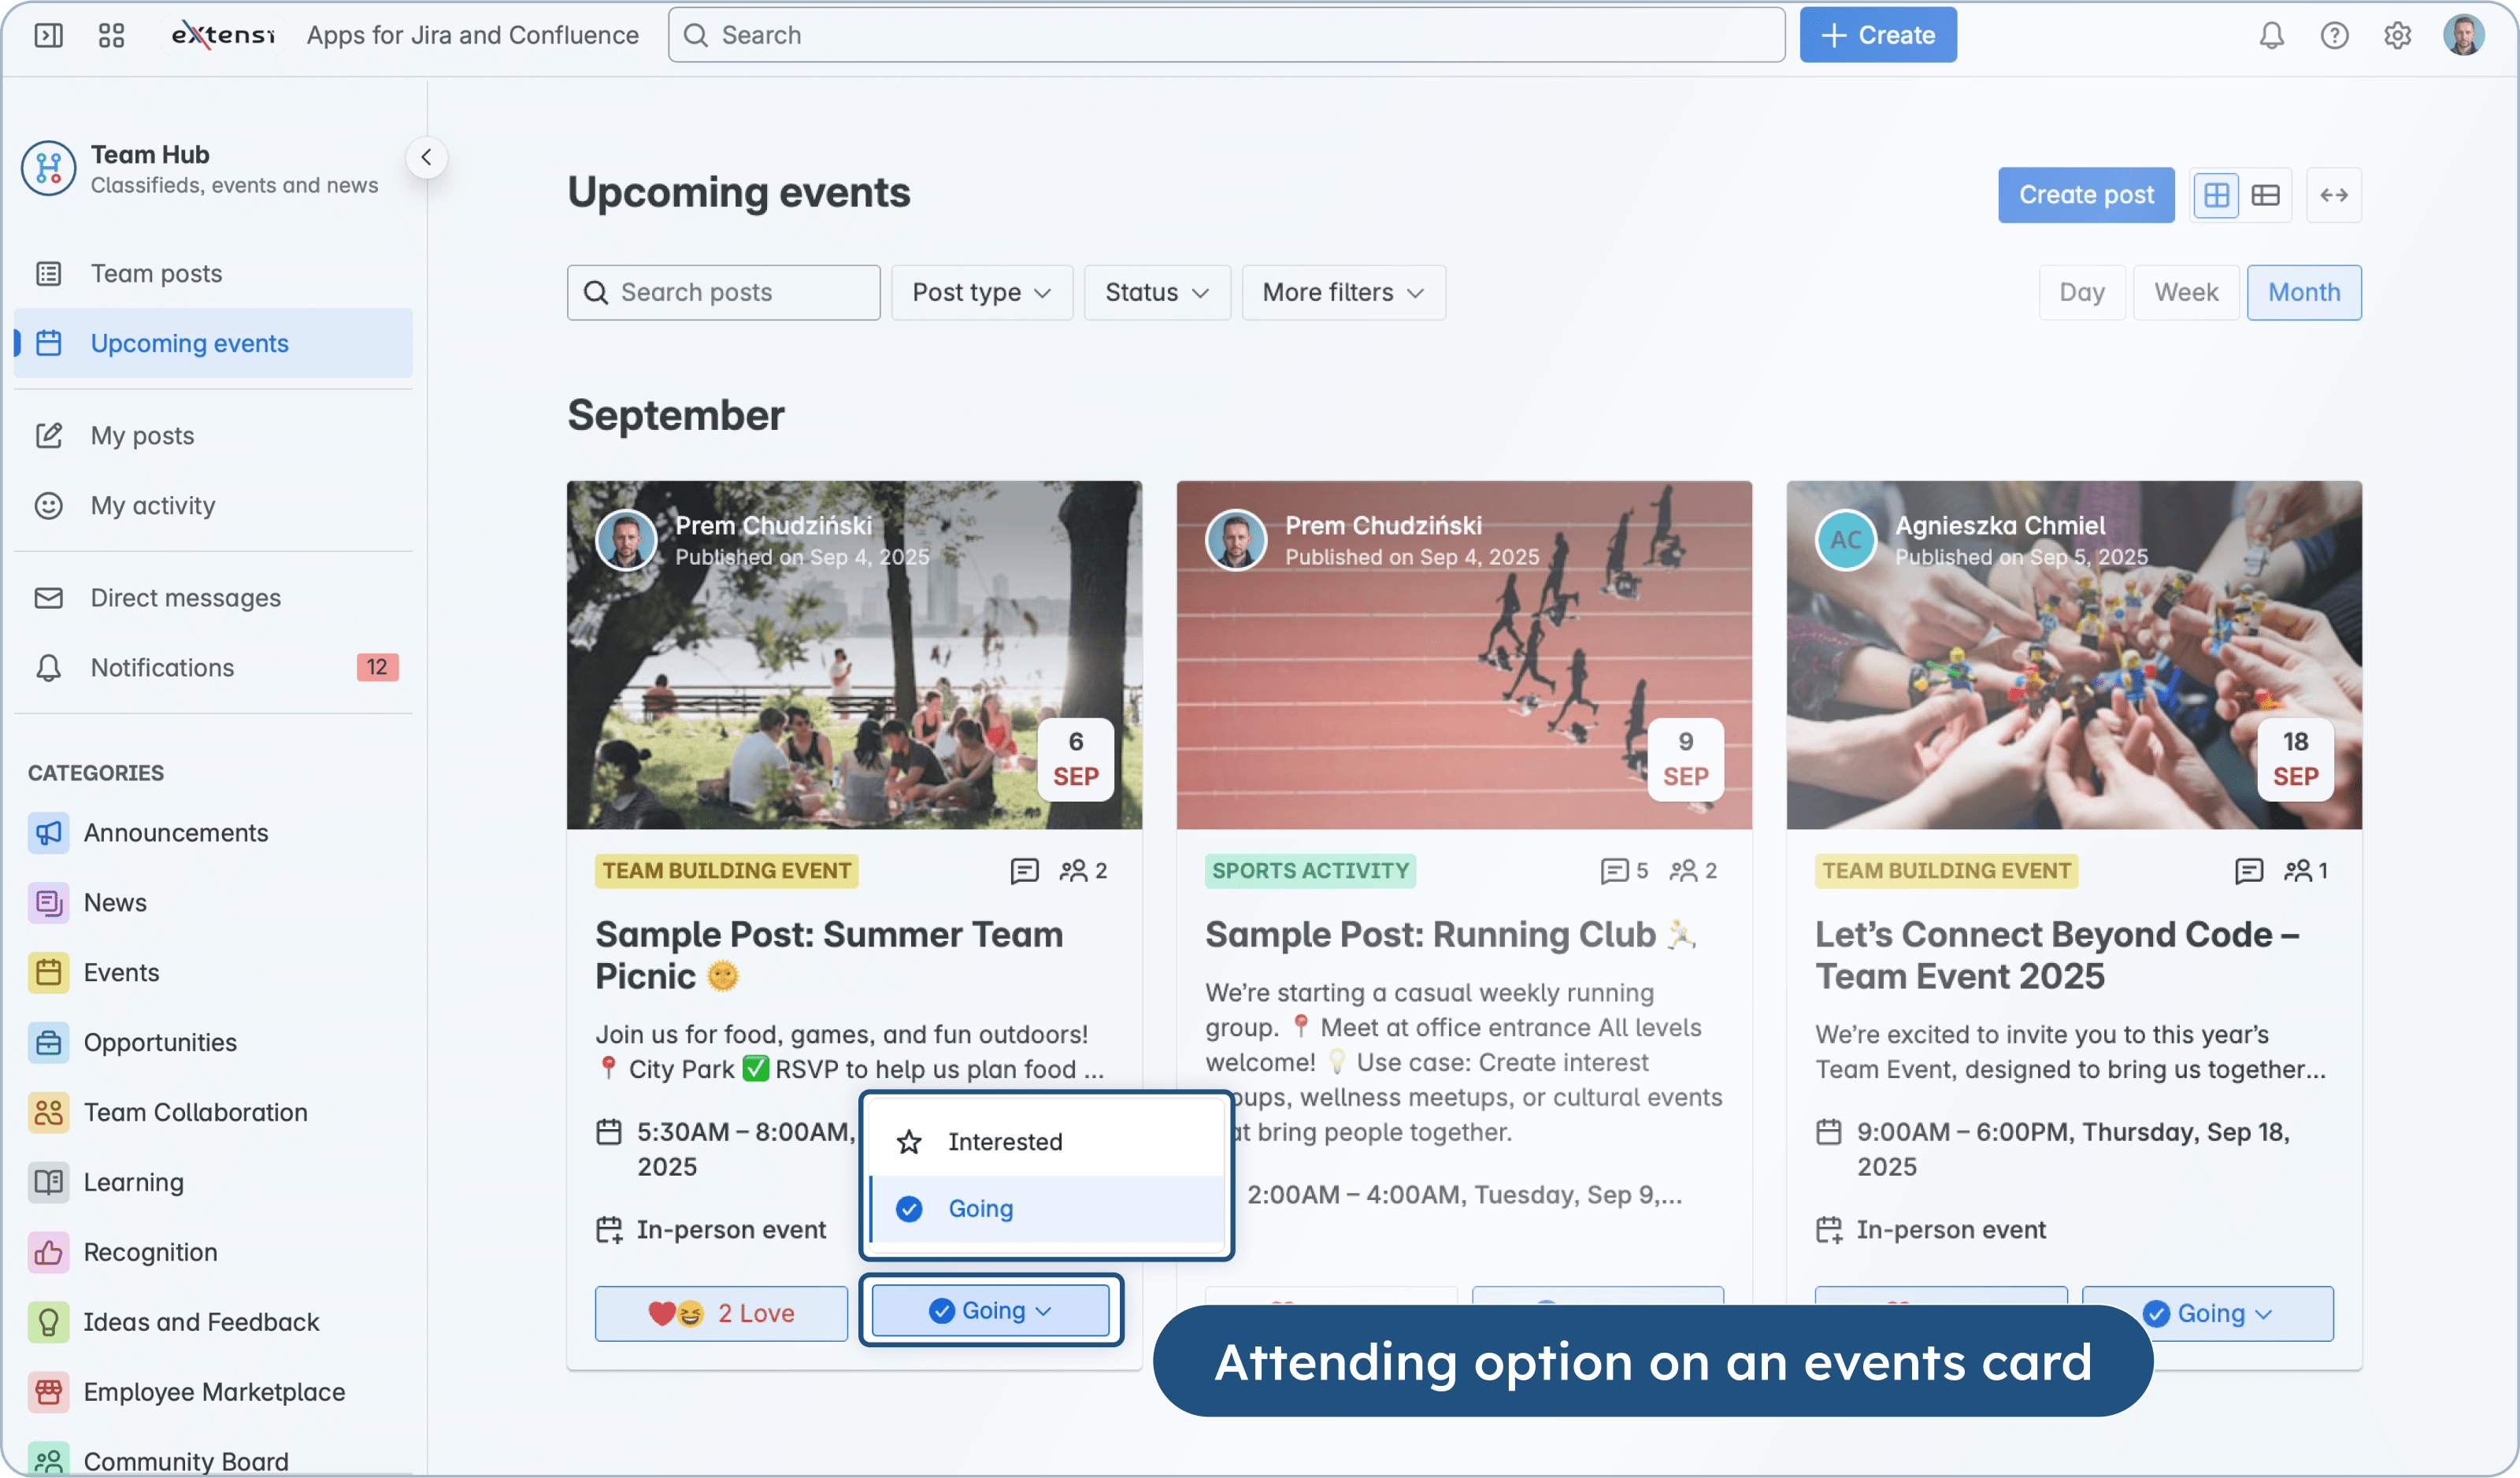Open the settings gear icon
The image size is (2520, 1478).
(x=2397, y=36)
